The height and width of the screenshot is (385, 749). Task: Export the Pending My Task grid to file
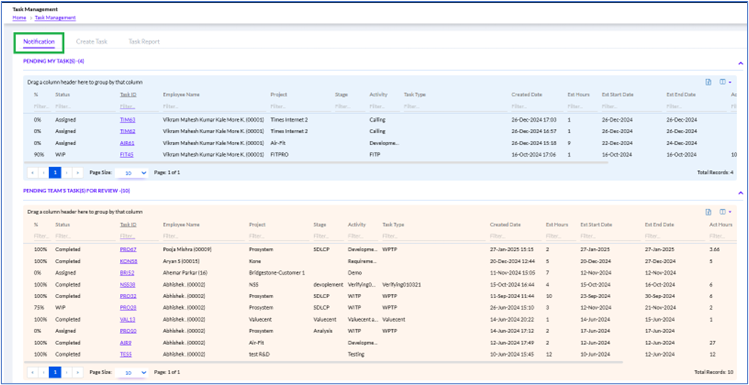click(x=708, y=82)
